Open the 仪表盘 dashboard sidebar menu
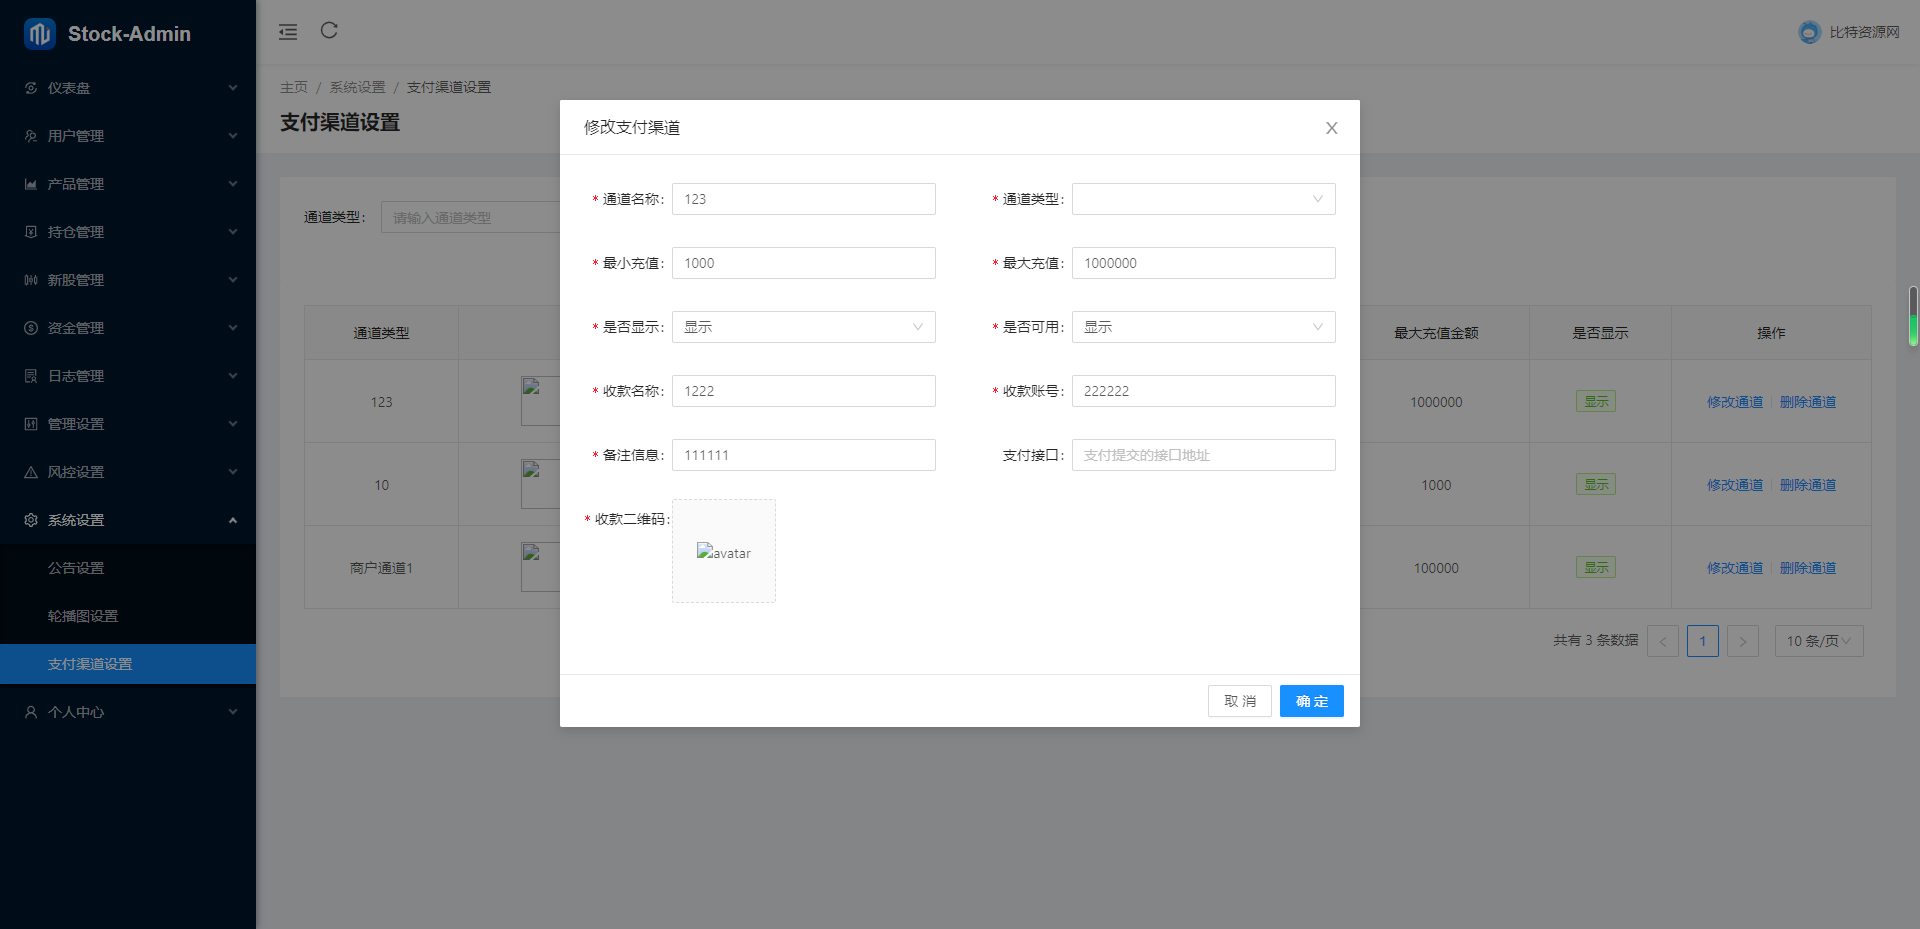Image resolution: width=1920 pixels, height=929 pixels. click(x=30, y=88)
